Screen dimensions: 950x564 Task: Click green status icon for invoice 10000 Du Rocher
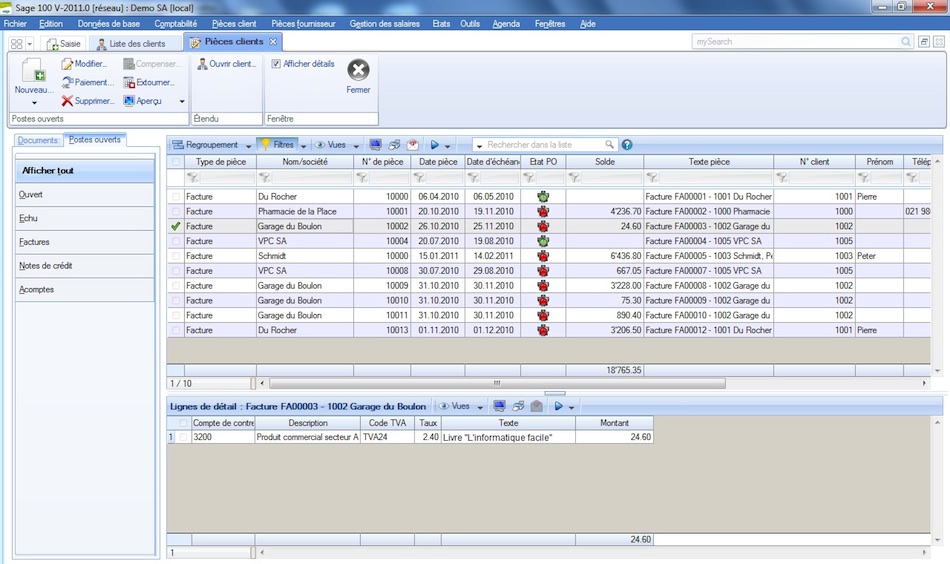point(543,196)
